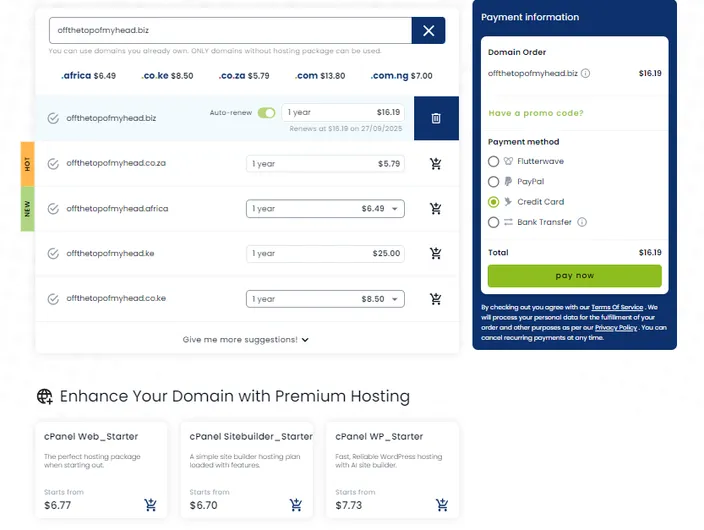This screenshot has width=704, height=530.
Task: Open the 1 year $25.00 period selector
Action: coord(325,254)
